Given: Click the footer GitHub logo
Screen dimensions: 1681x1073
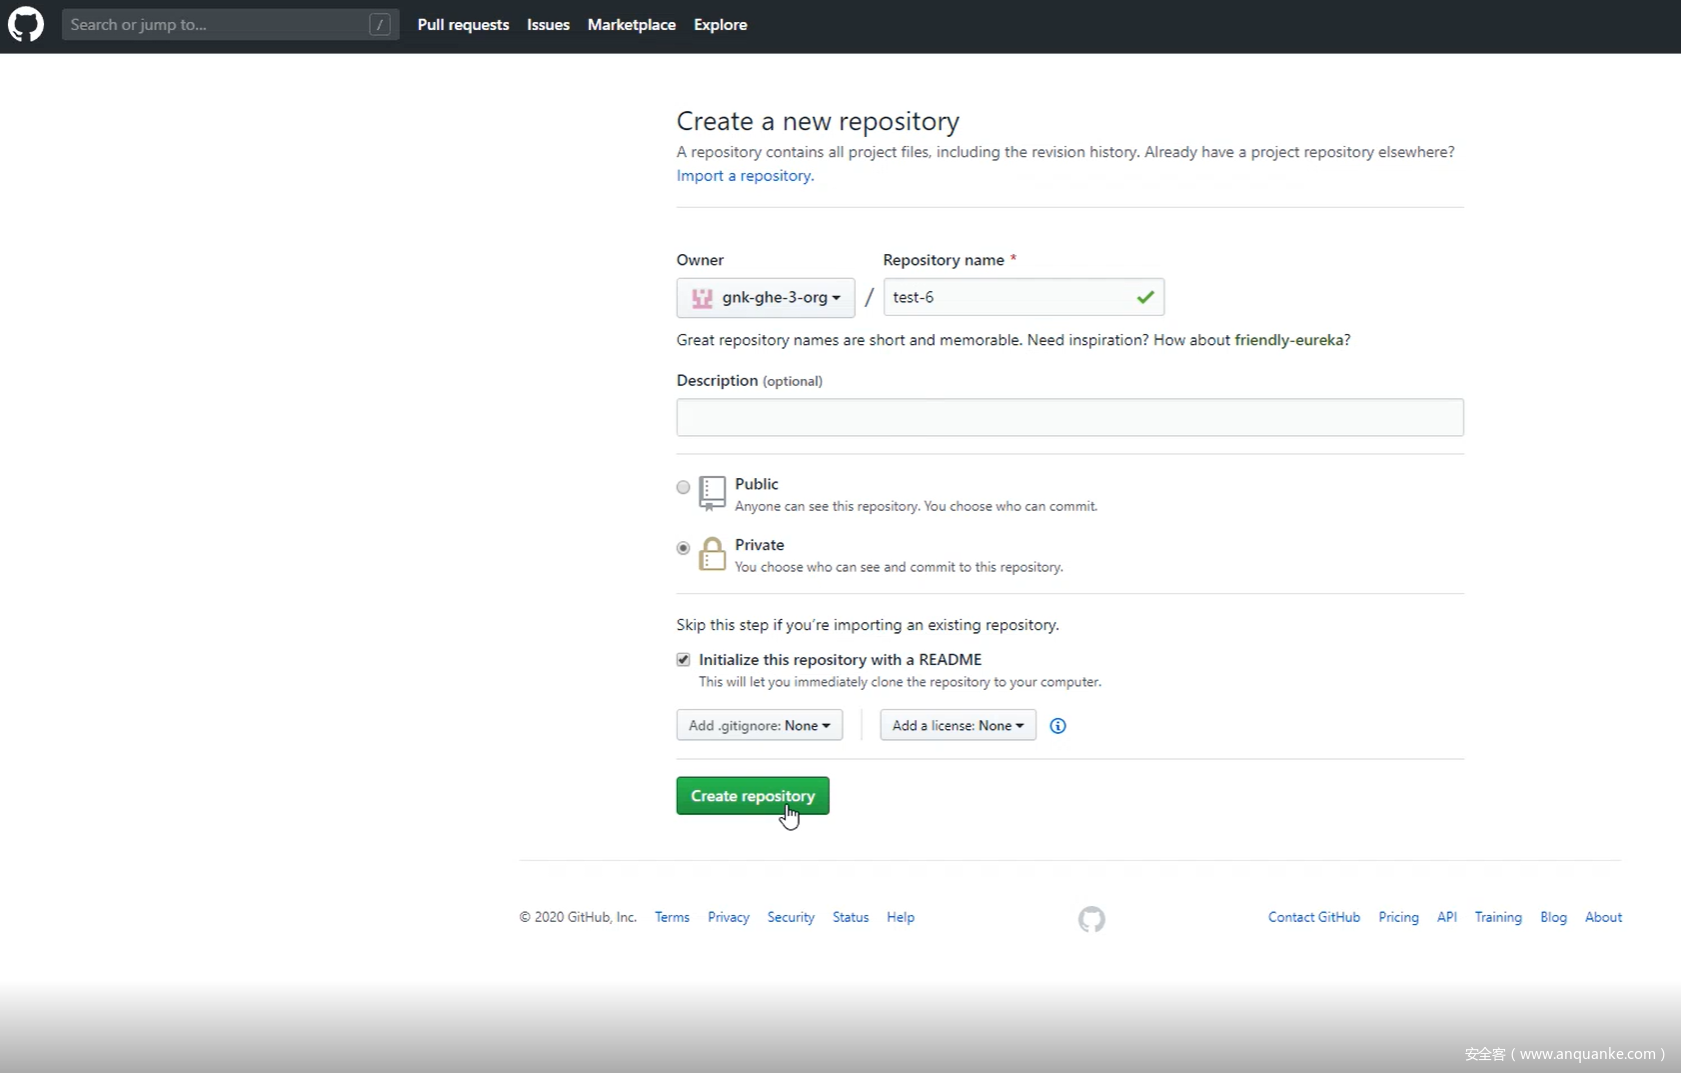Looking at the screenshot, I should point(1091,919).
